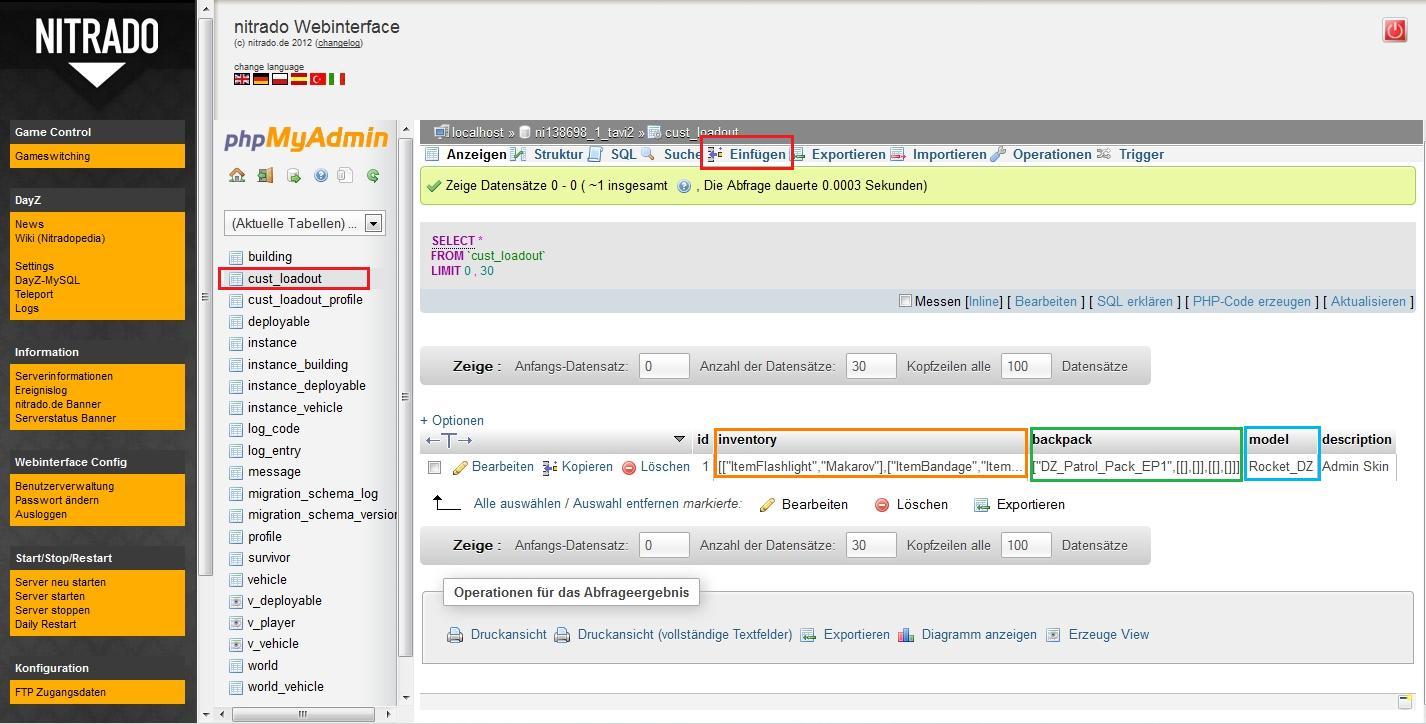Switch language using the Spanish flag
1426x724 pixels.
tap(298, 79)
